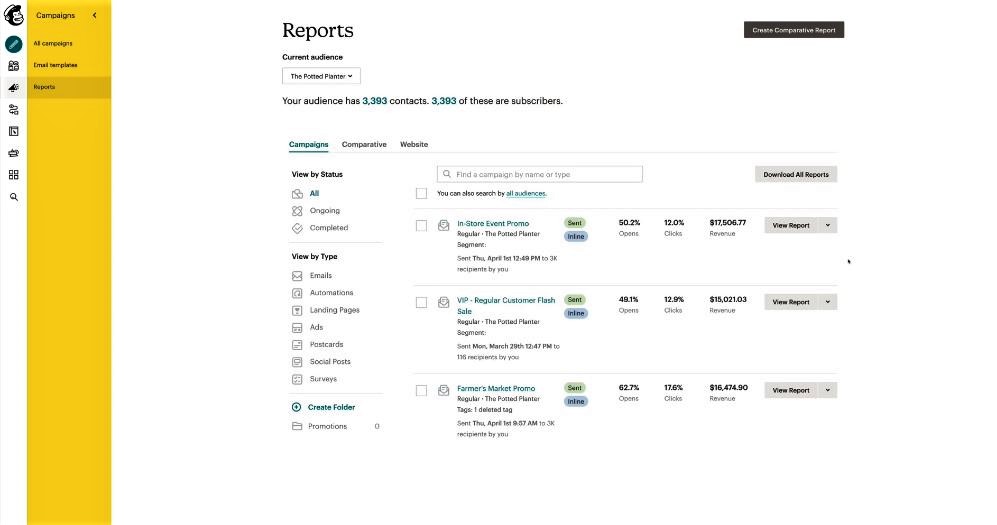
Task: Open the Create pencil icon in sidebar
Action: coord(13,44)
